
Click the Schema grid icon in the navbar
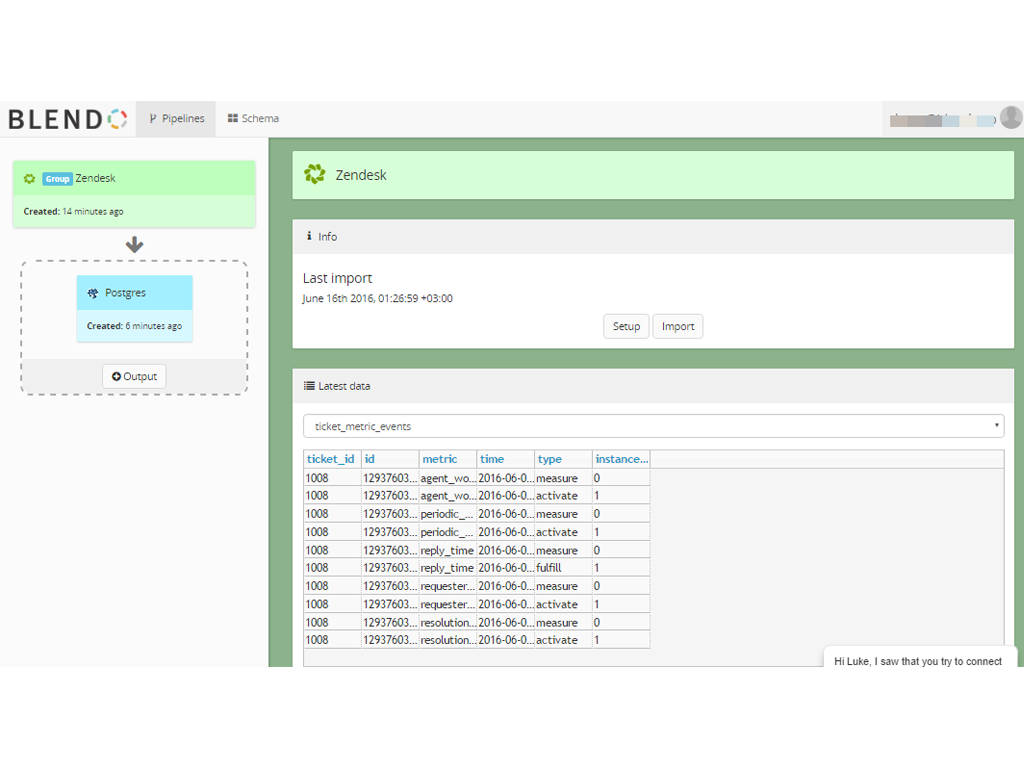232,118
